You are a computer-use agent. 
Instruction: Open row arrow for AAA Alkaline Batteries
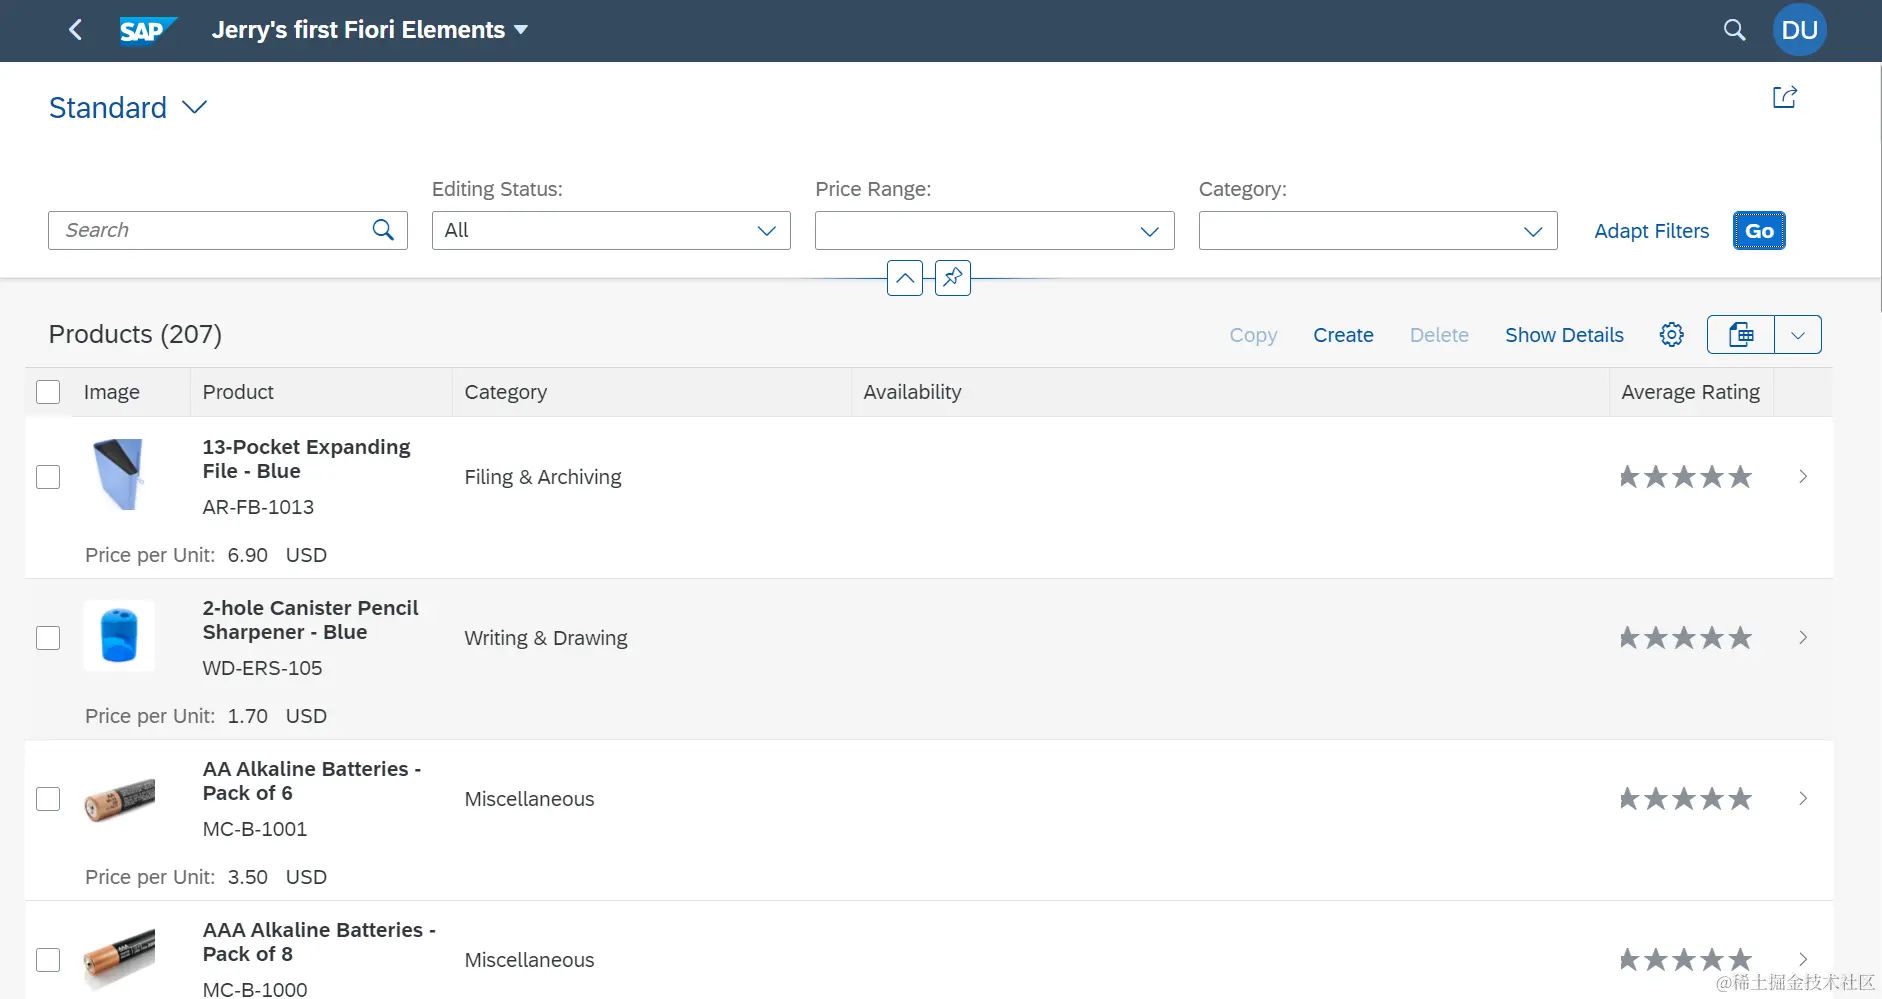click(1803, 960)
